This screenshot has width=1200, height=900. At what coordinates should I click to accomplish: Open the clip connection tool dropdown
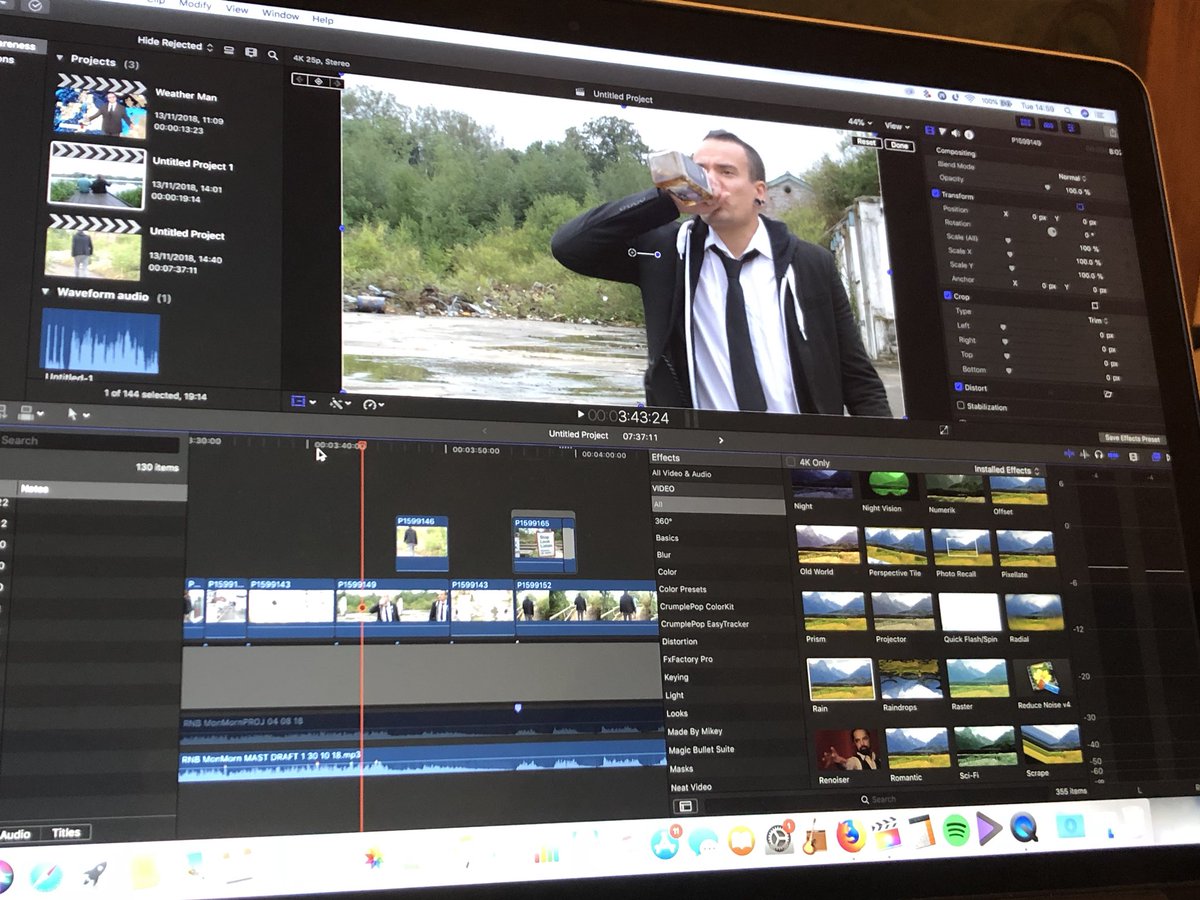32,413
